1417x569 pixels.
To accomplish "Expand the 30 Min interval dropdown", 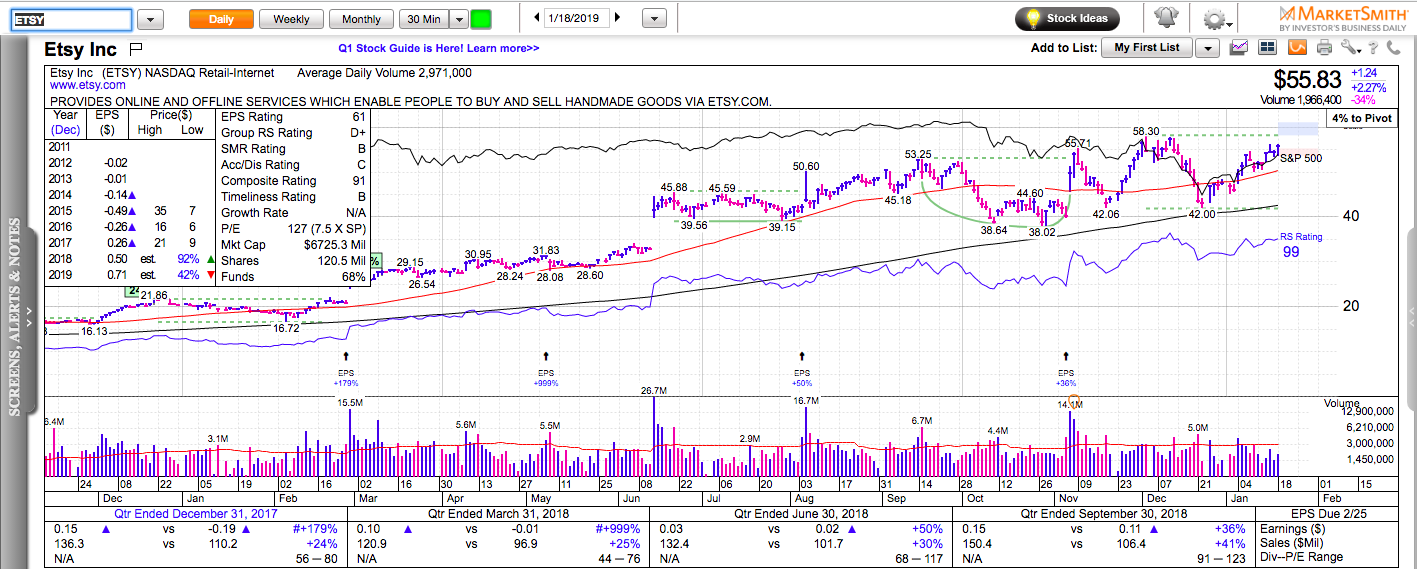I will coord(458,19).
